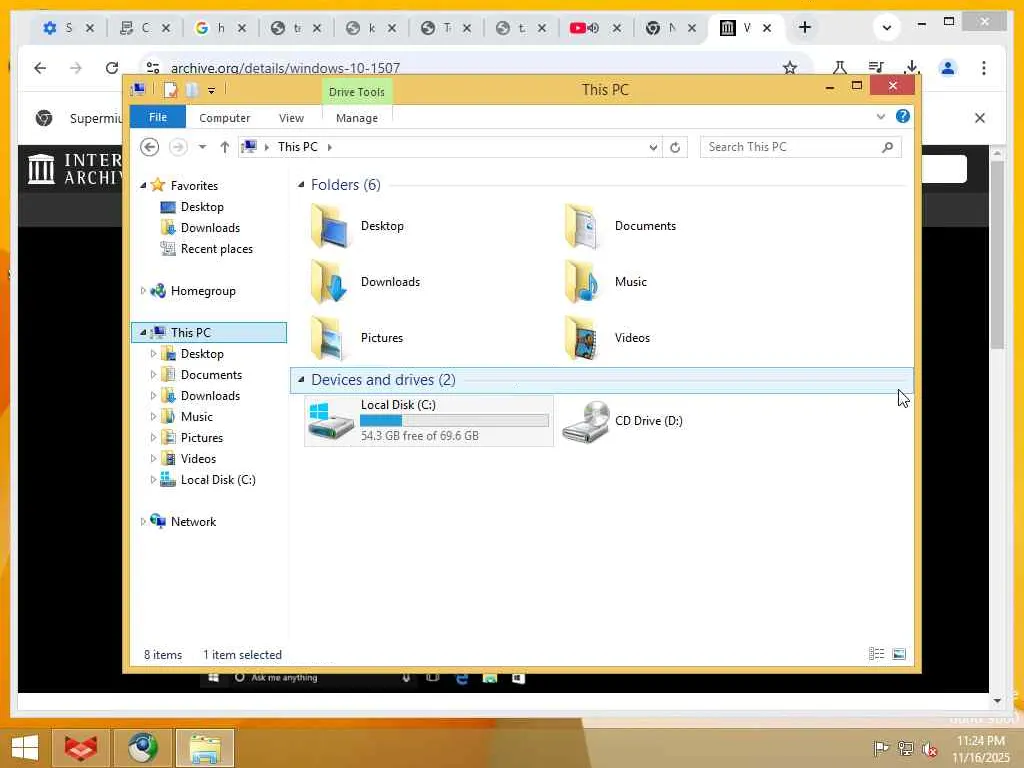The image size is (1024, 768).
Task: Select Pictures under This PC in tree
Action: point(192,438)
